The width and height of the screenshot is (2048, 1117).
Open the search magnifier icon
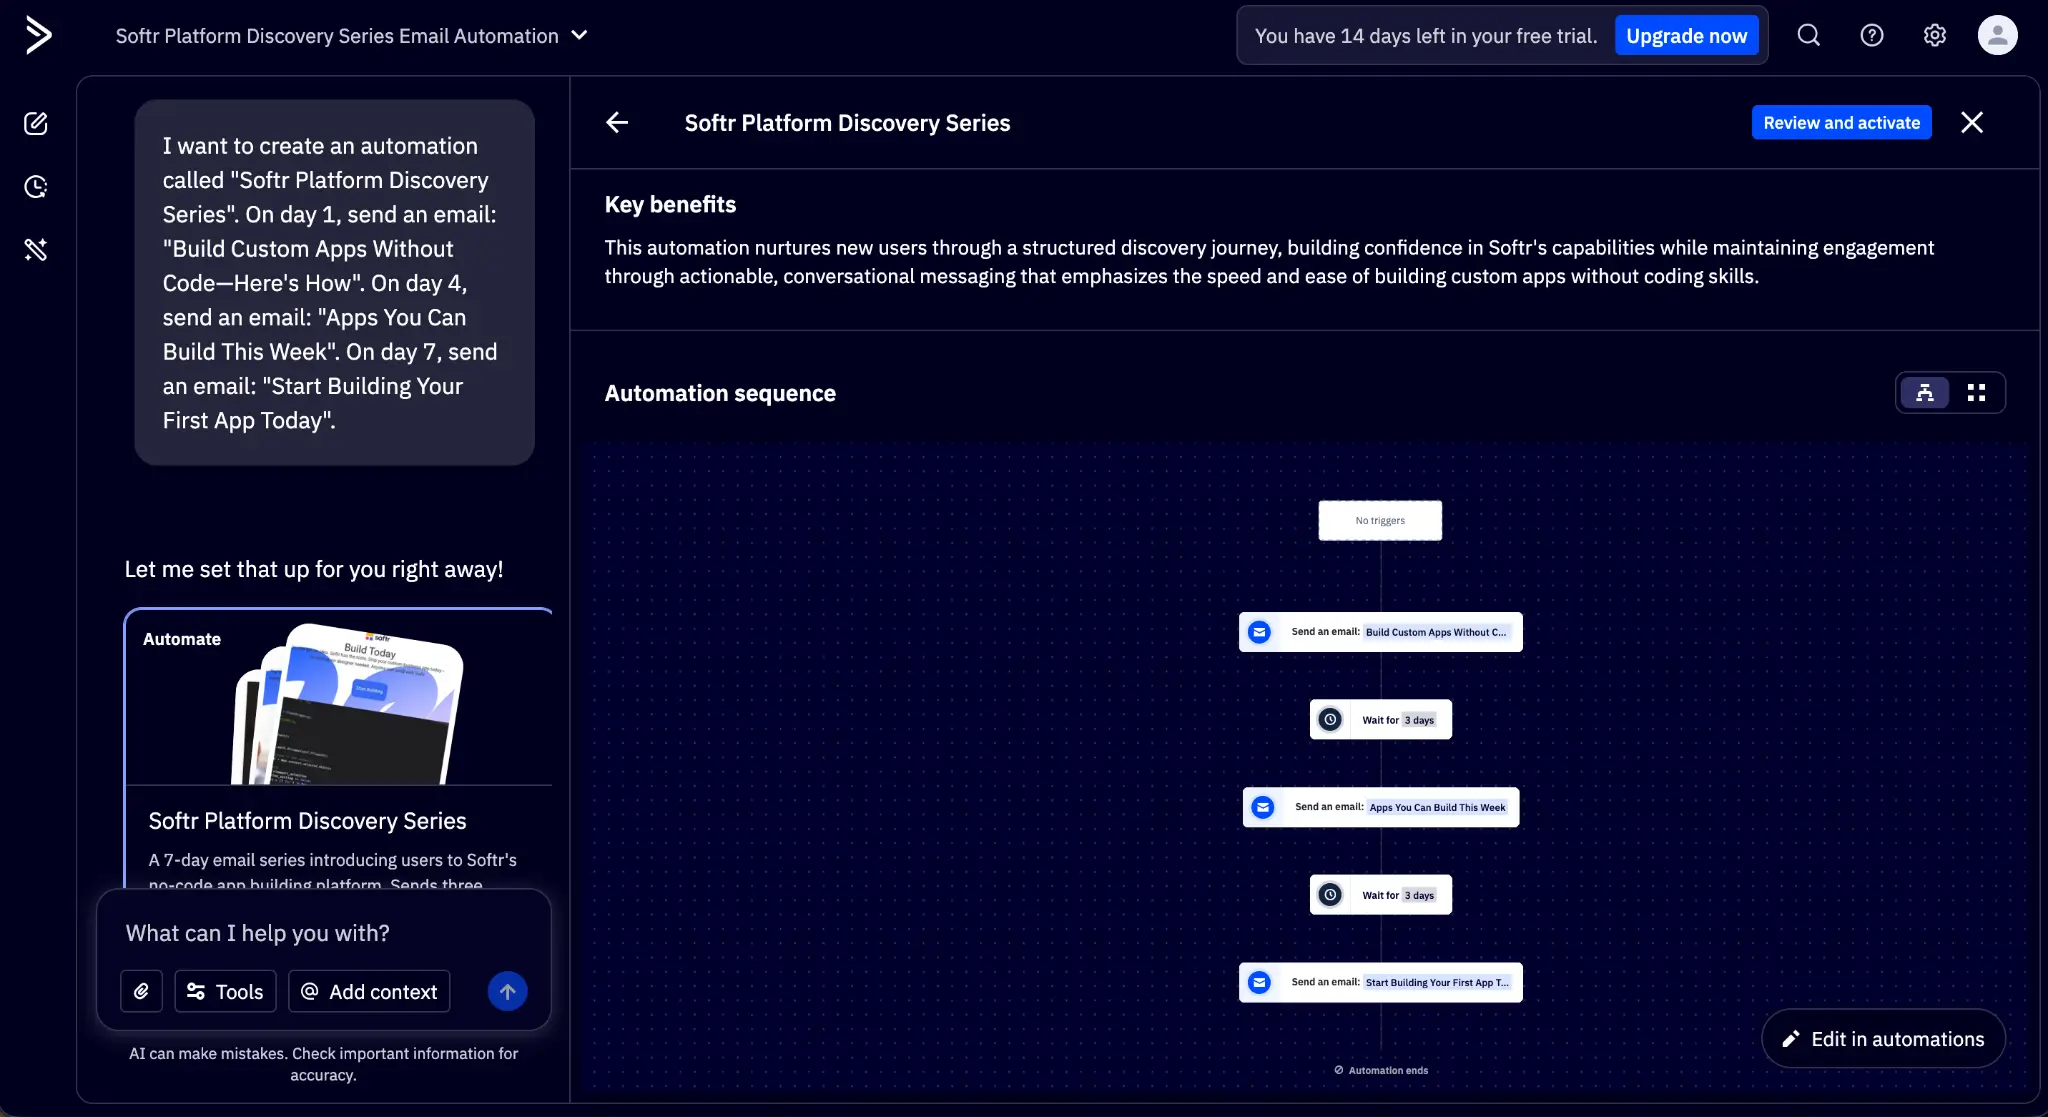pos(1808,36)
